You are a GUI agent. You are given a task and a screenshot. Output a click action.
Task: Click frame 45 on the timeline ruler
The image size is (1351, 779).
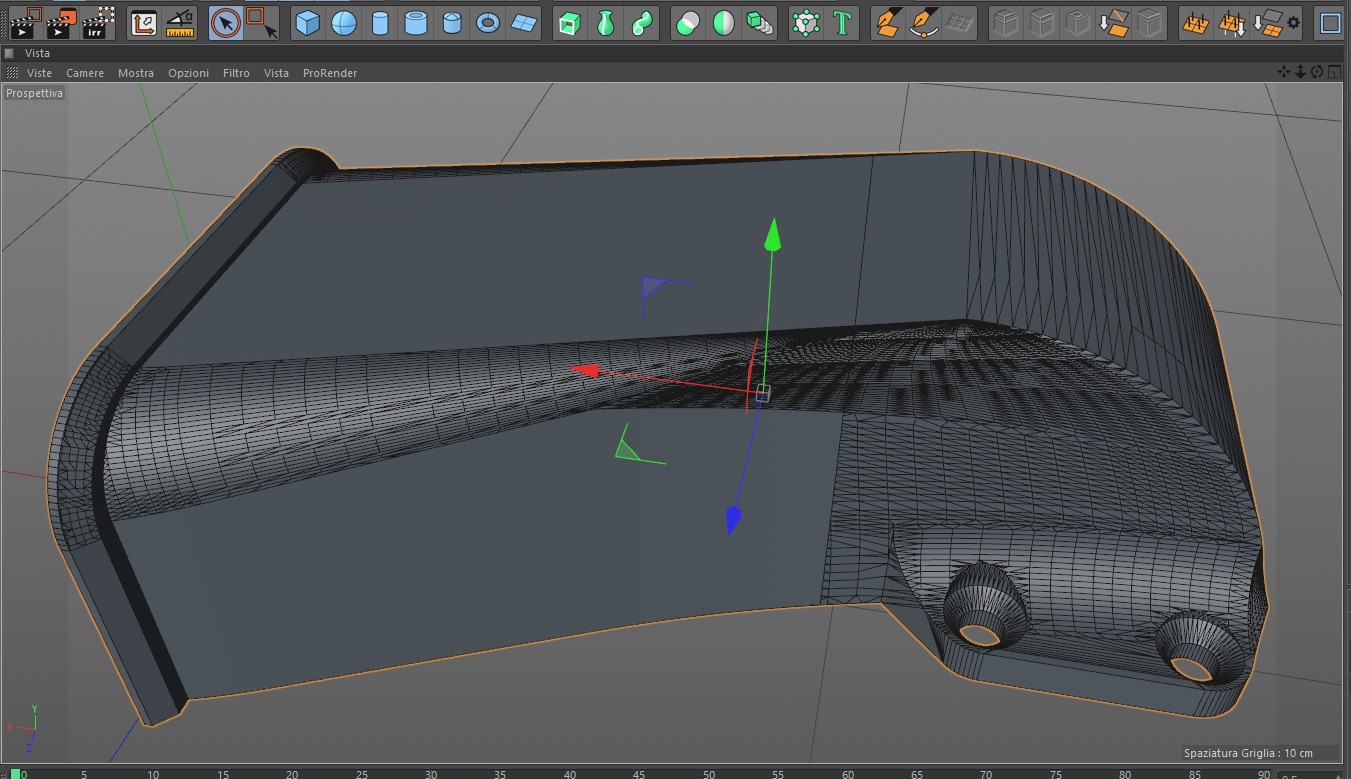[640, 773]
